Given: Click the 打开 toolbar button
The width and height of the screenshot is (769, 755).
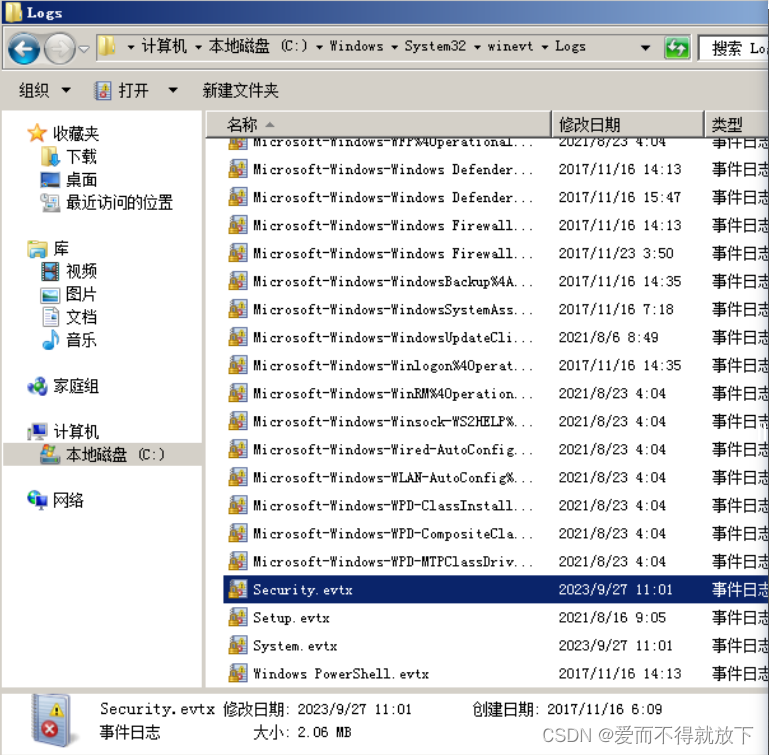Looking at the screenshot, I should point(122,90).
